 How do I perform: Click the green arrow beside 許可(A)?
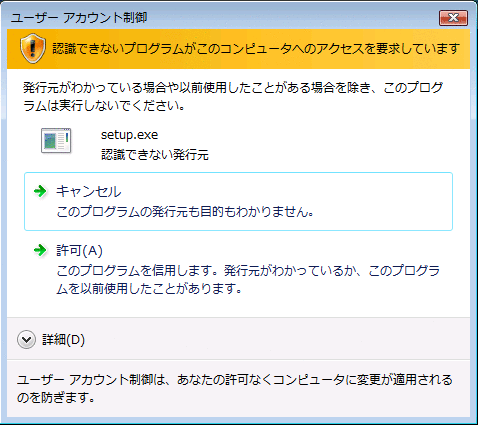click(x=40, y=250)
